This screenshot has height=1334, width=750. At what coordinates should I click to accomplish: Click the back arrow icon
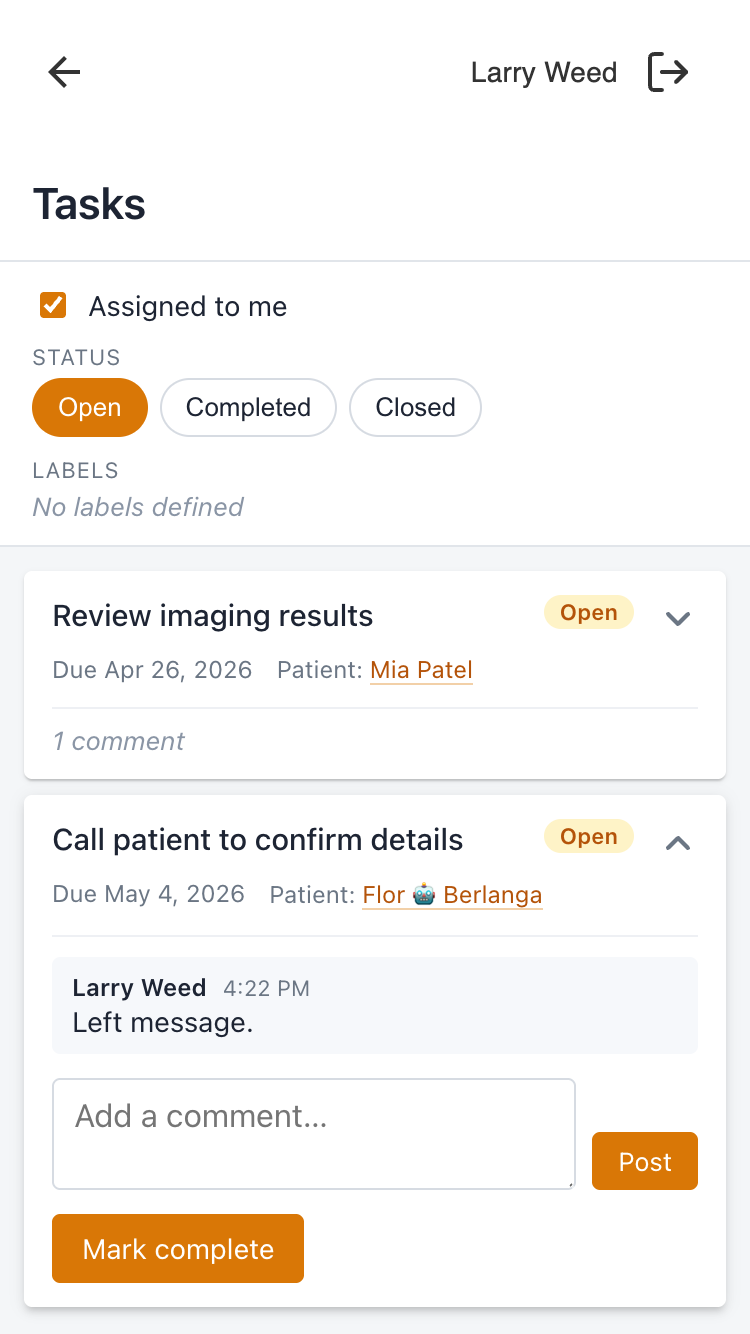point(65,72)
